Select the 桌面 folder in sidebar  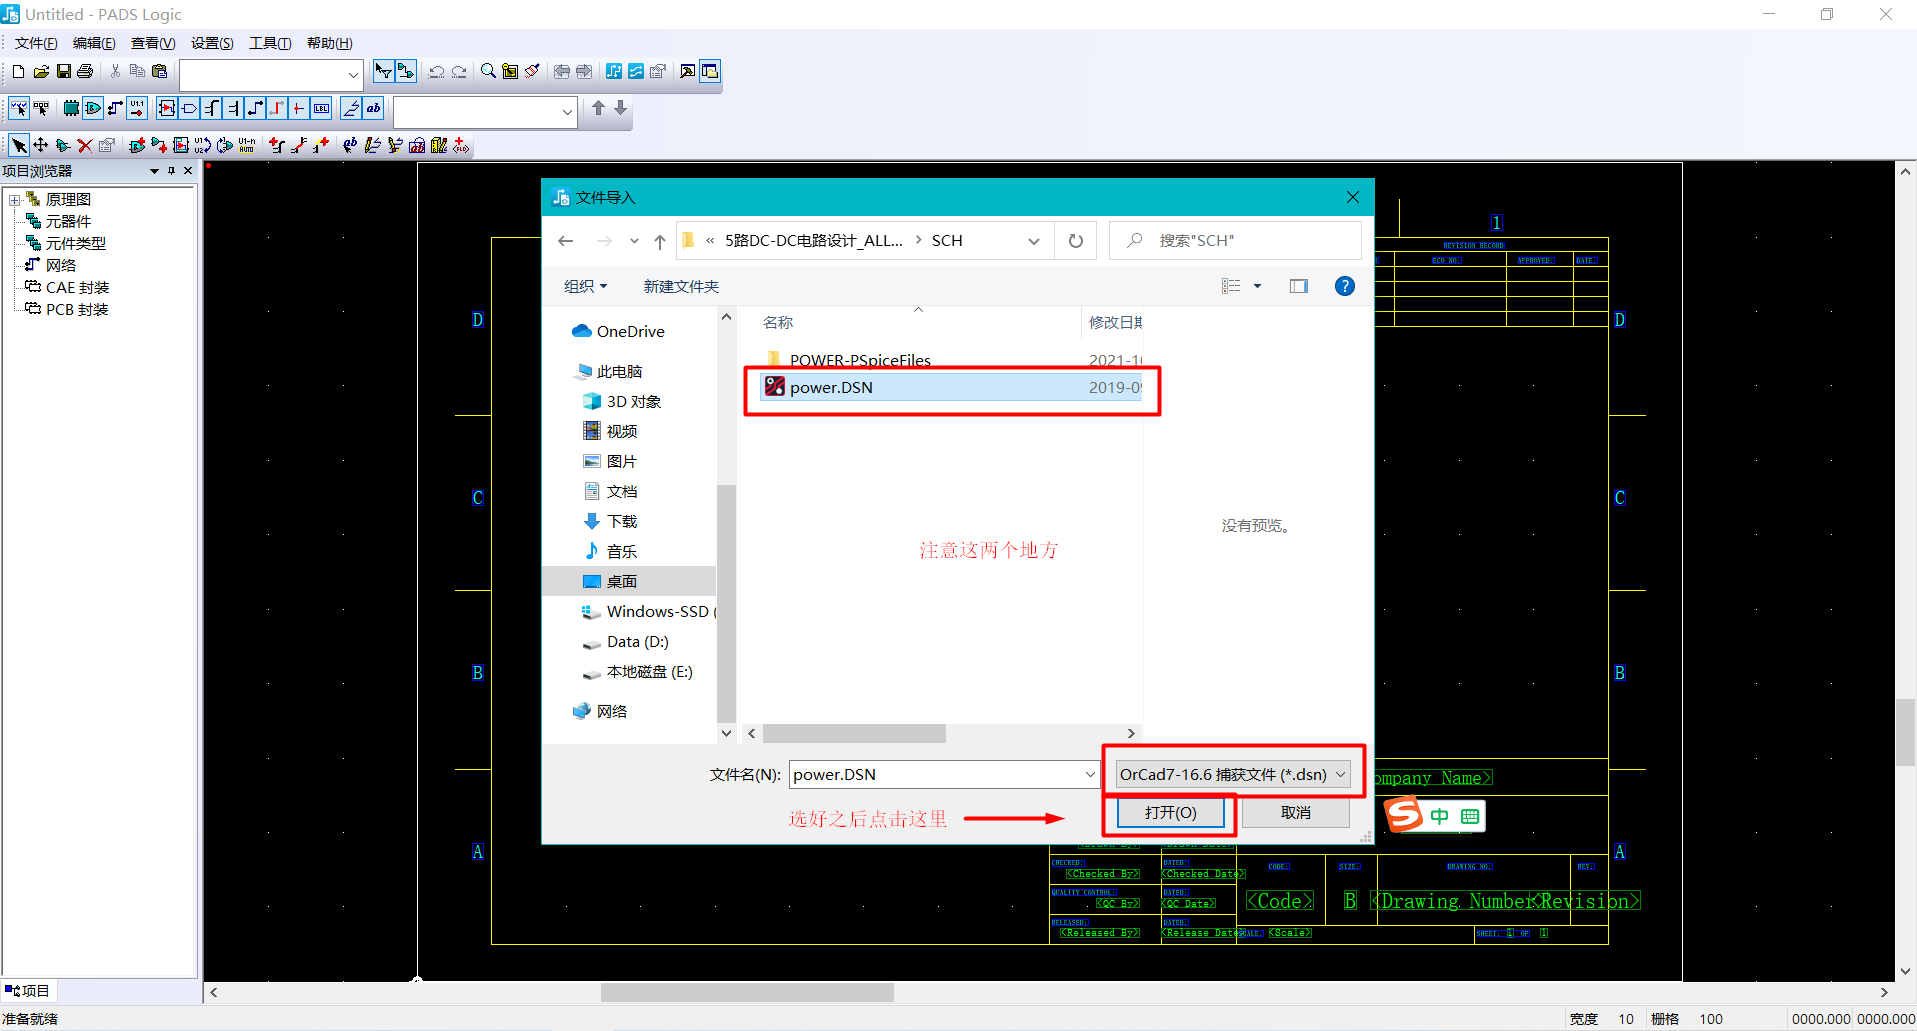(x=629, y=582)
